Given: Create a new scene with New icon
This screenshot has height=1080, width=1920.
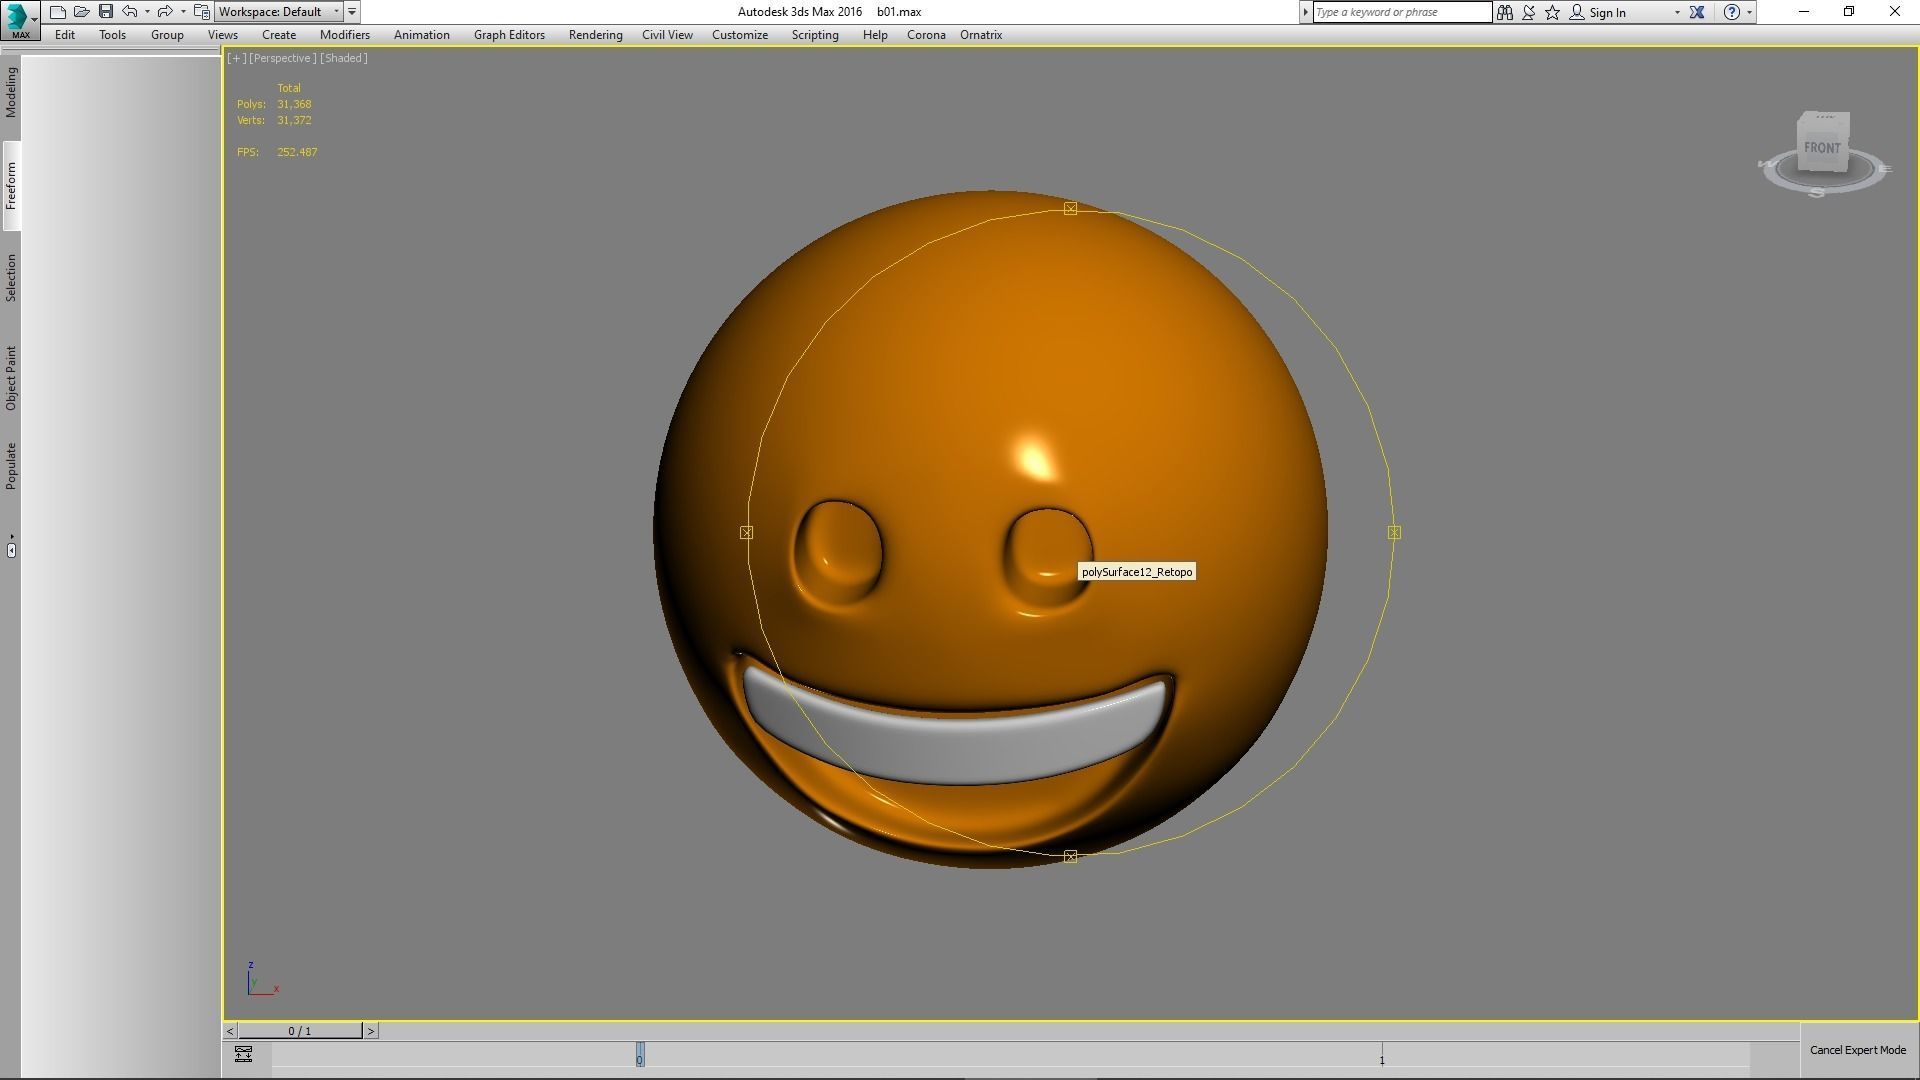Looking at the screenshot, I should [58, 12].
